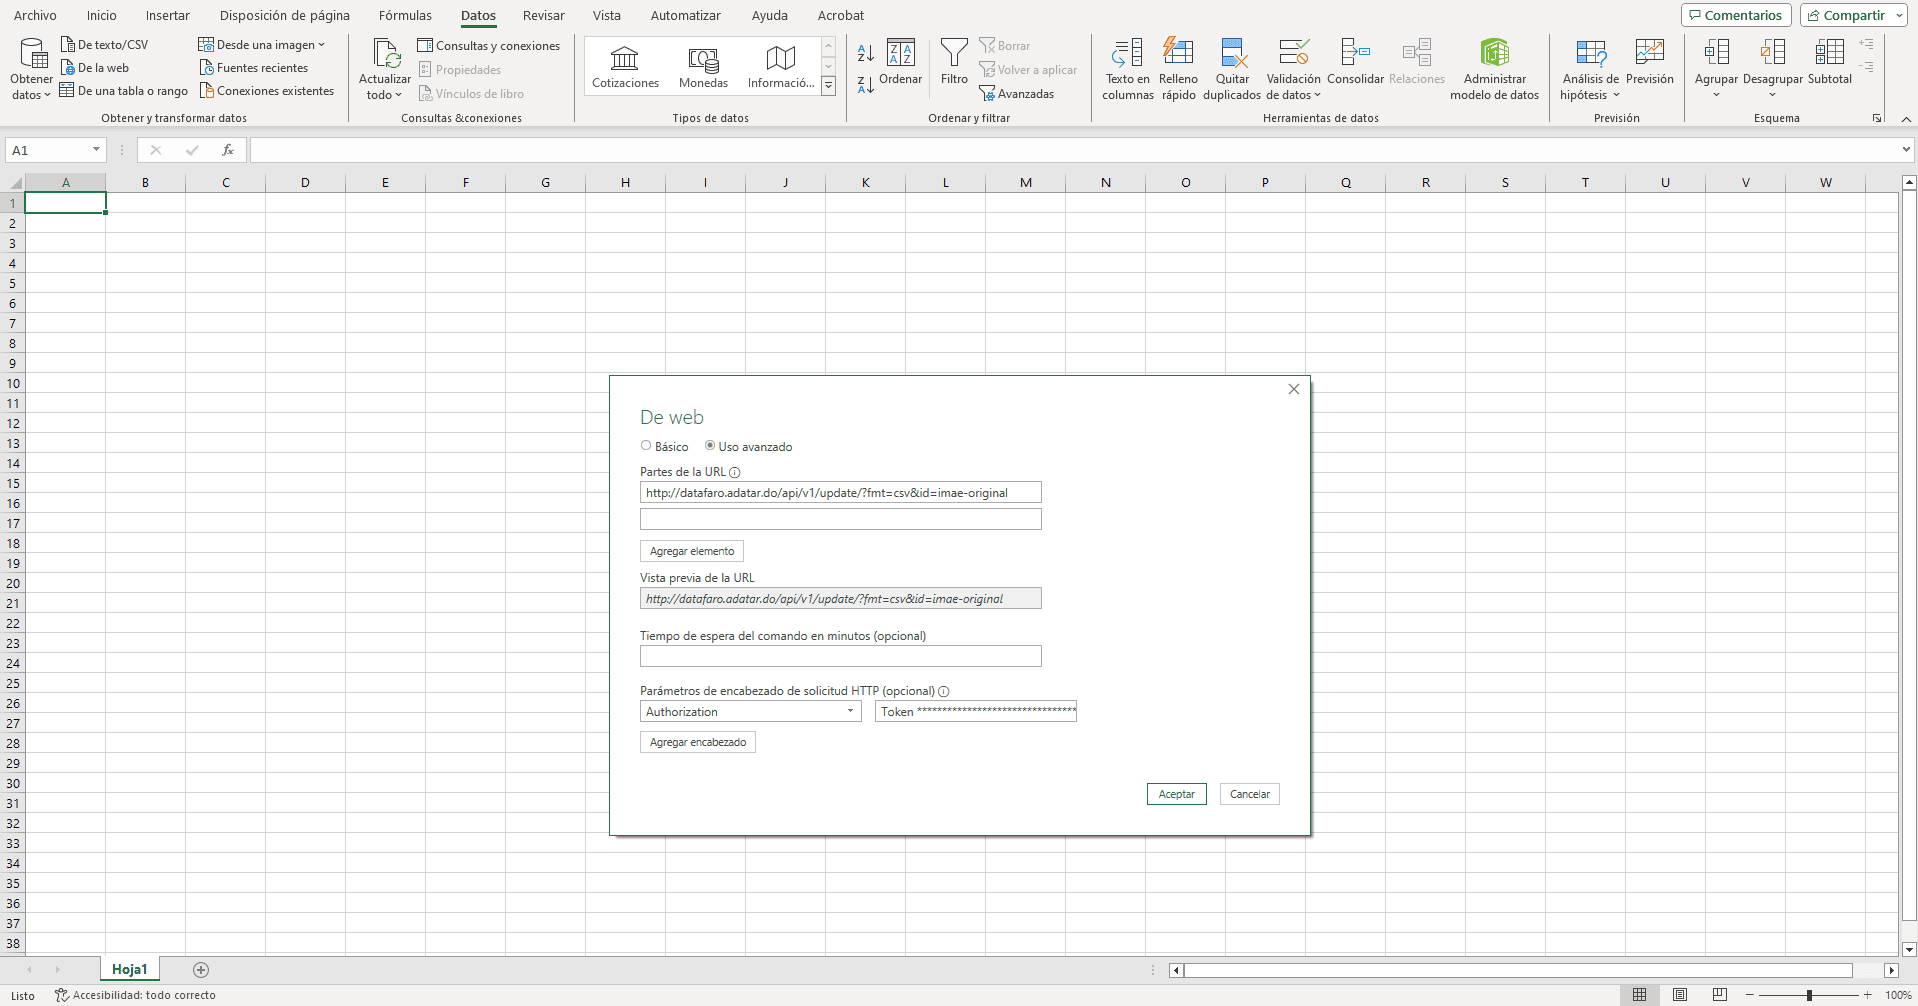The height and width of the screenshot is (1006, 1918).
Task: Select Cotizaciones data type
Action: [625, 67]
